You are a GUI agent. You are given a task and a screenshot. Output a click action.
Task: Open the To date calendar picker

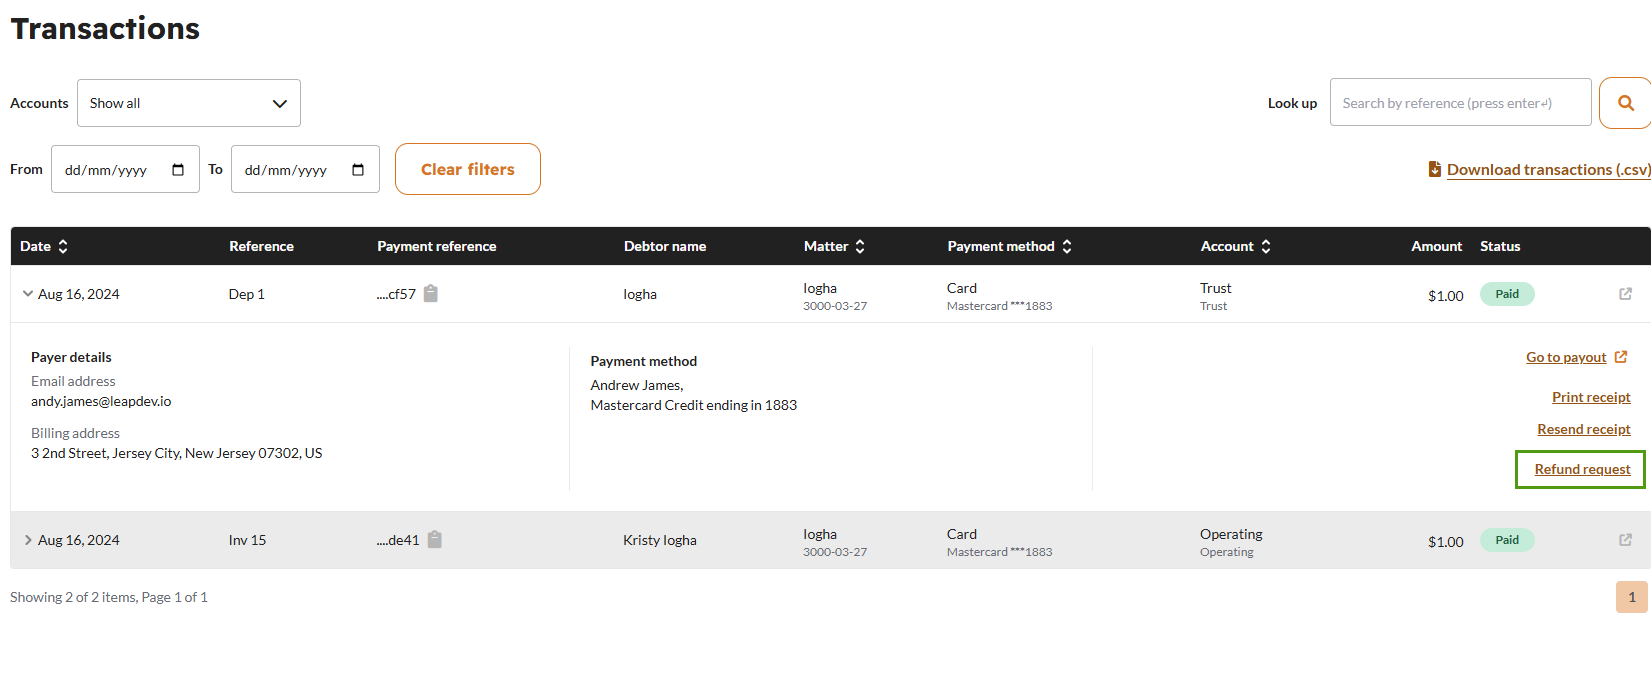click(x=358, y=170)
